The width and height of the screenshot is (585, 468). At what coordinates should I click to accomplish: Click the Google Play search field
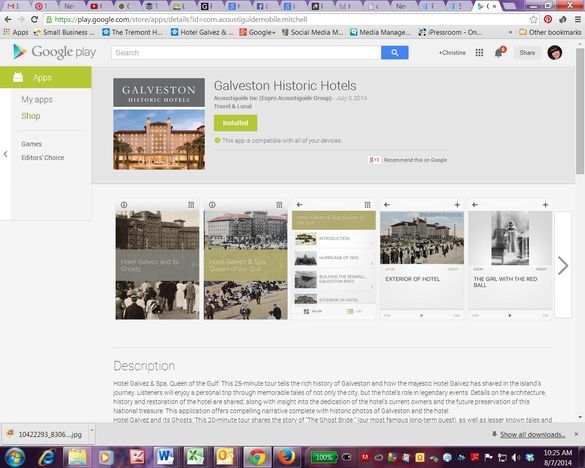[246, 53]
